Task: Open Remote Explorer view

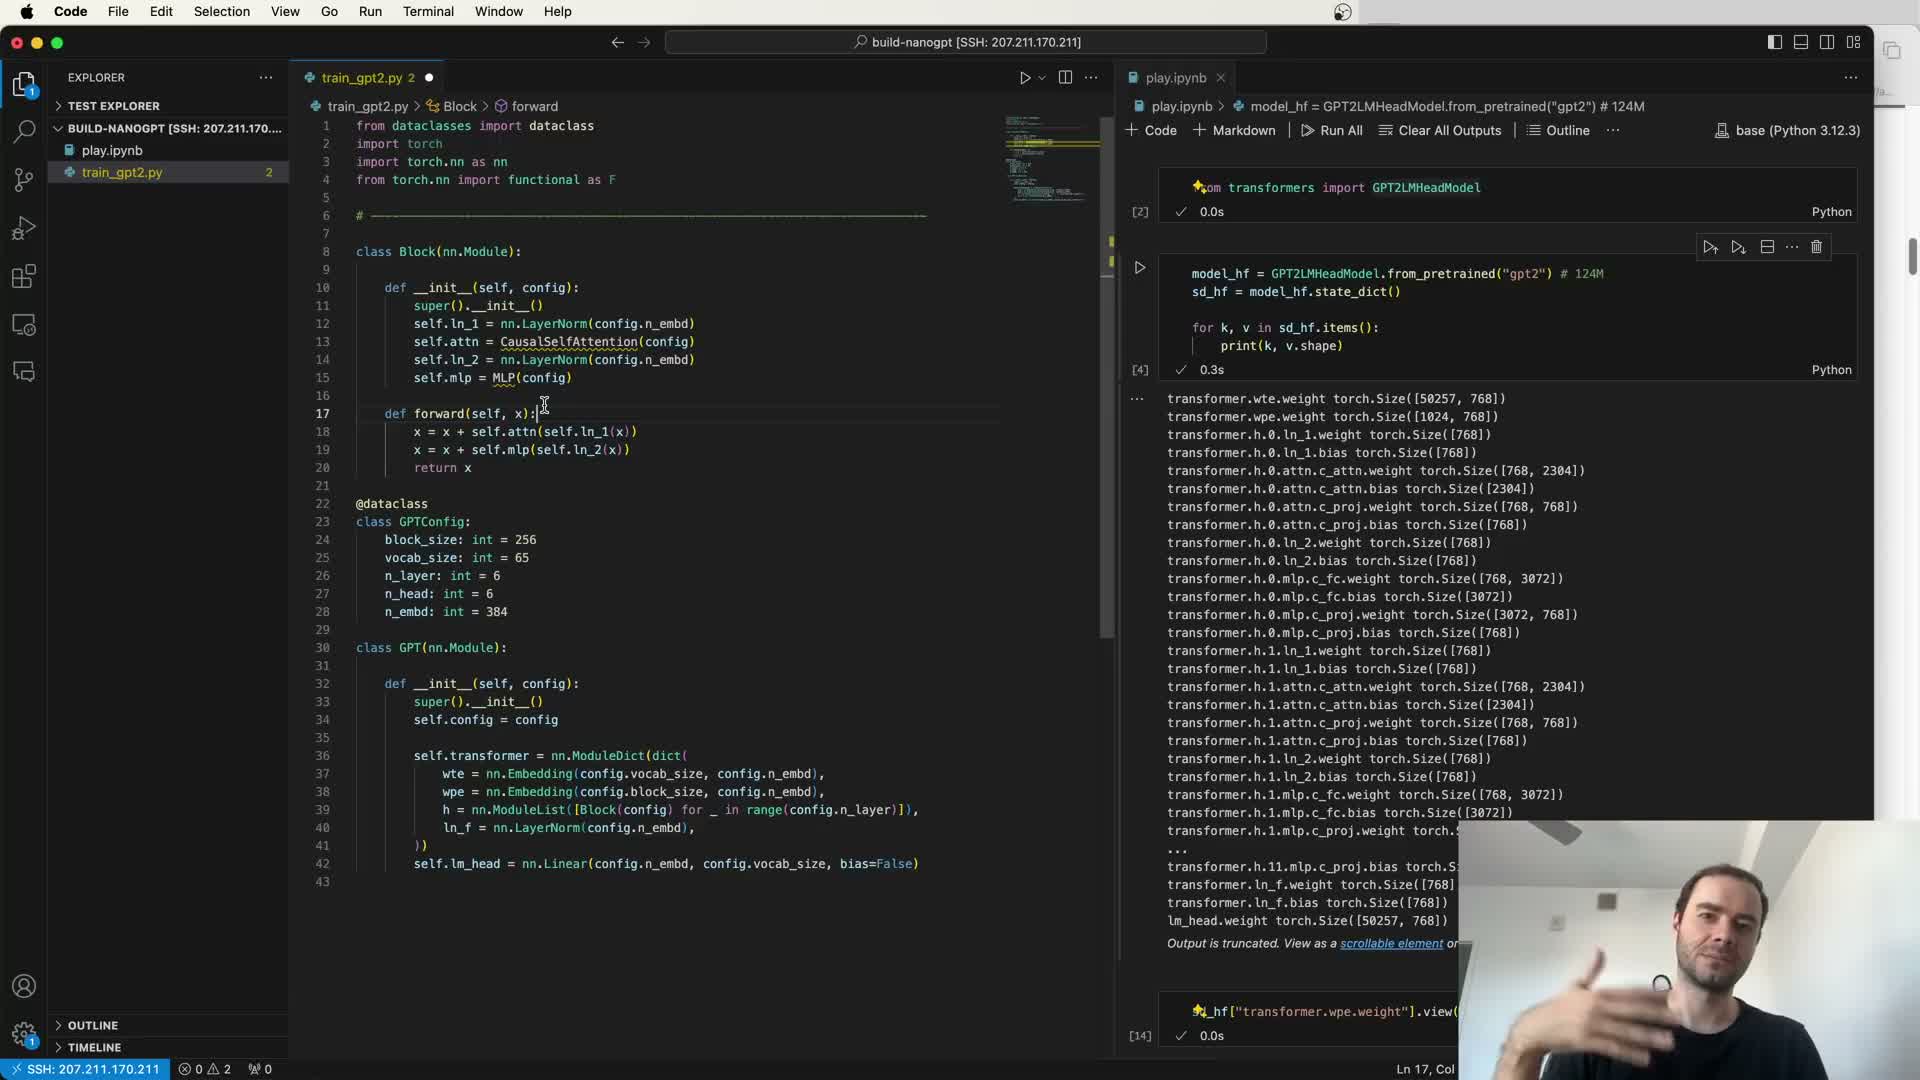Action: point(24,325)
